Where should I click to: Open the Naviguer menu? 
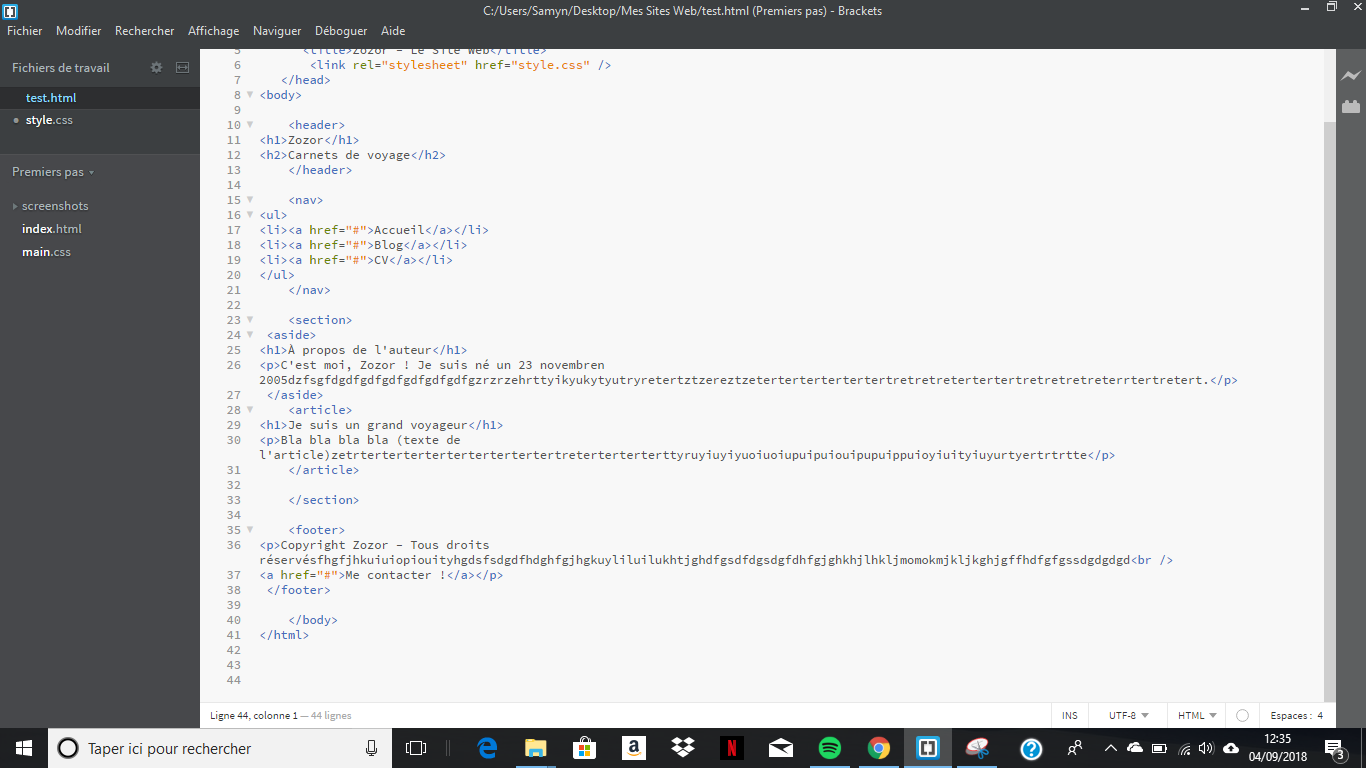point(276,30)
